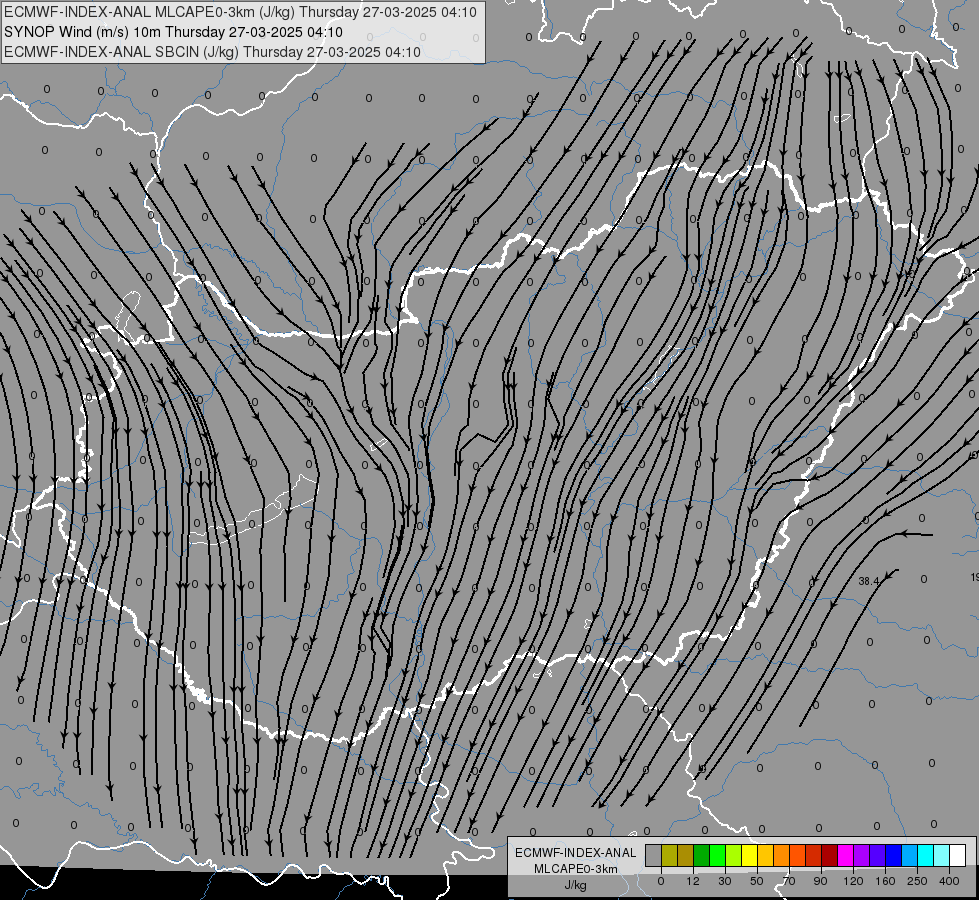Select the SYNOP Wind 10m header line
This screenshot has height=900, width=979.
point(173,32)
